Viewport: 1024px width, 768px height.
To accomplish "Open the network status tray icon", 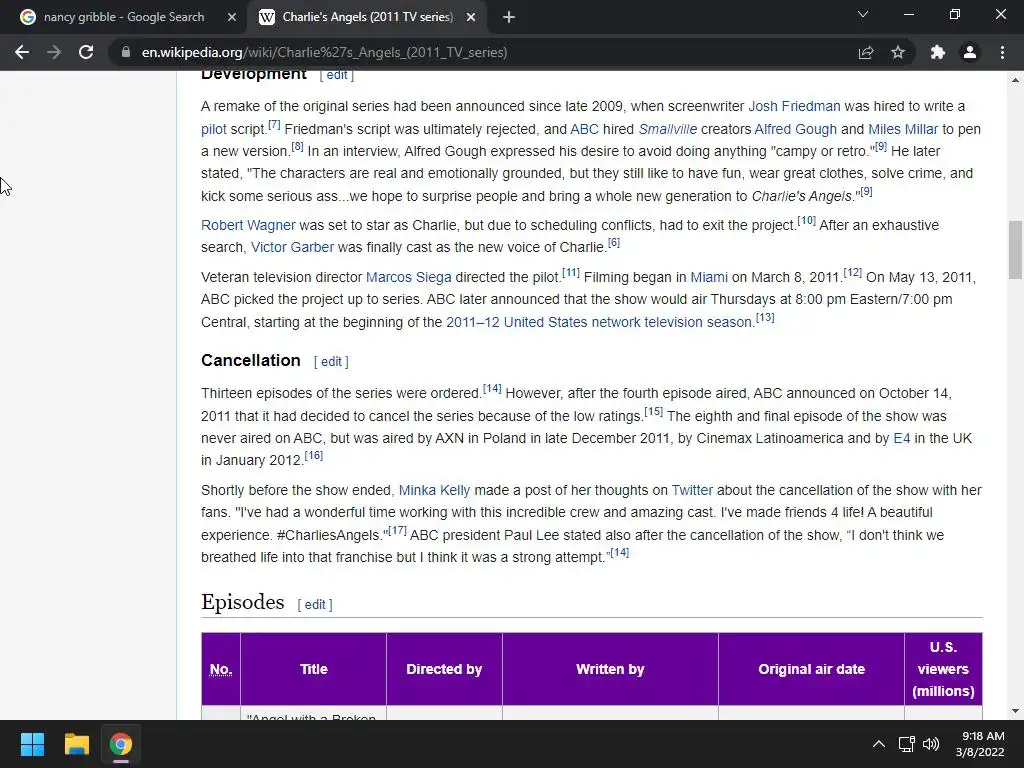I will pos(906,744).
